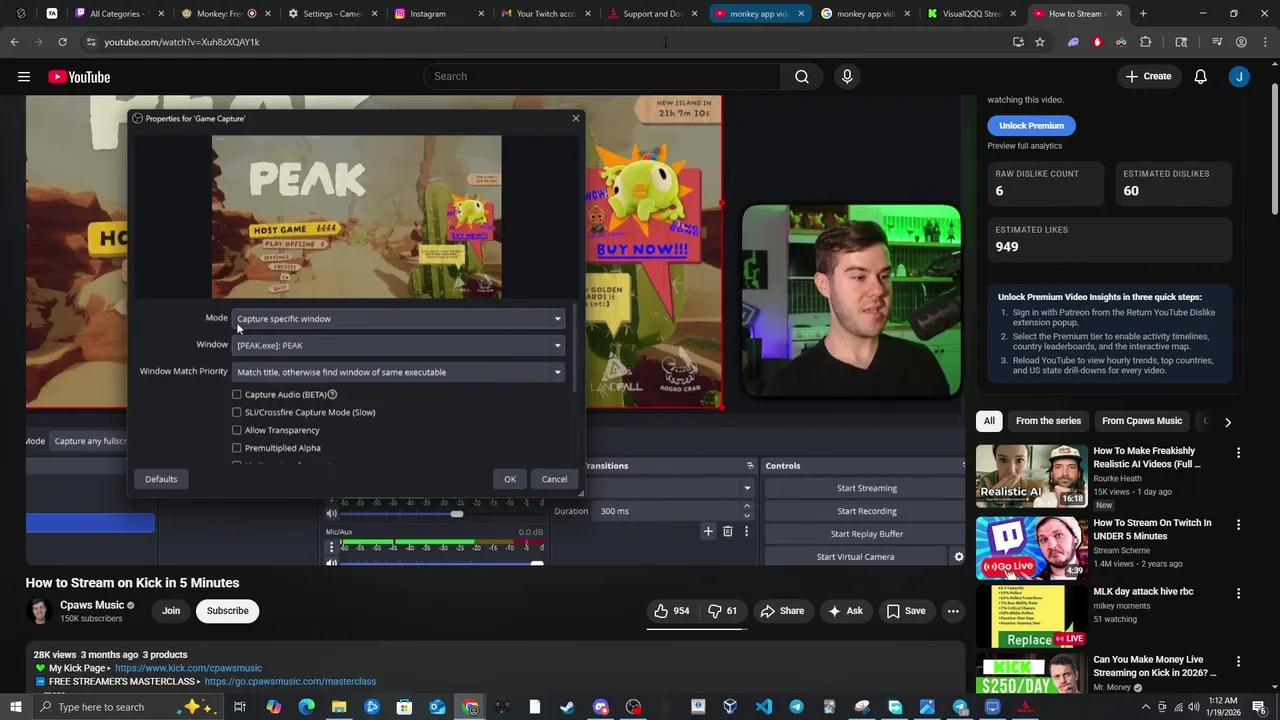Open go.cpawsmusic.com/masterclass link

[290, 682]
